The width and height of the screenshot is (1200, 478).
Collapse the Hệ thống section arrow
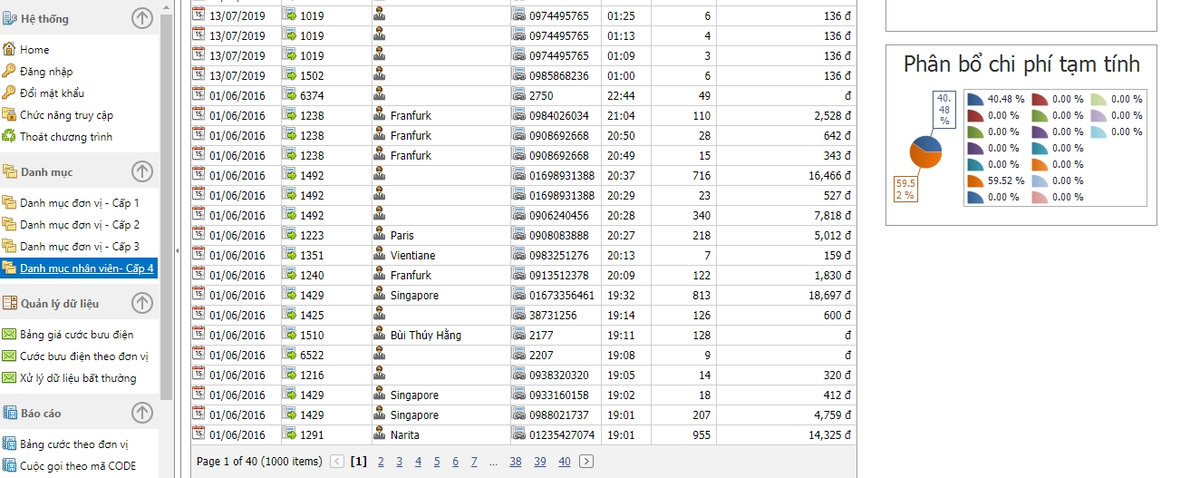[143, 17]
